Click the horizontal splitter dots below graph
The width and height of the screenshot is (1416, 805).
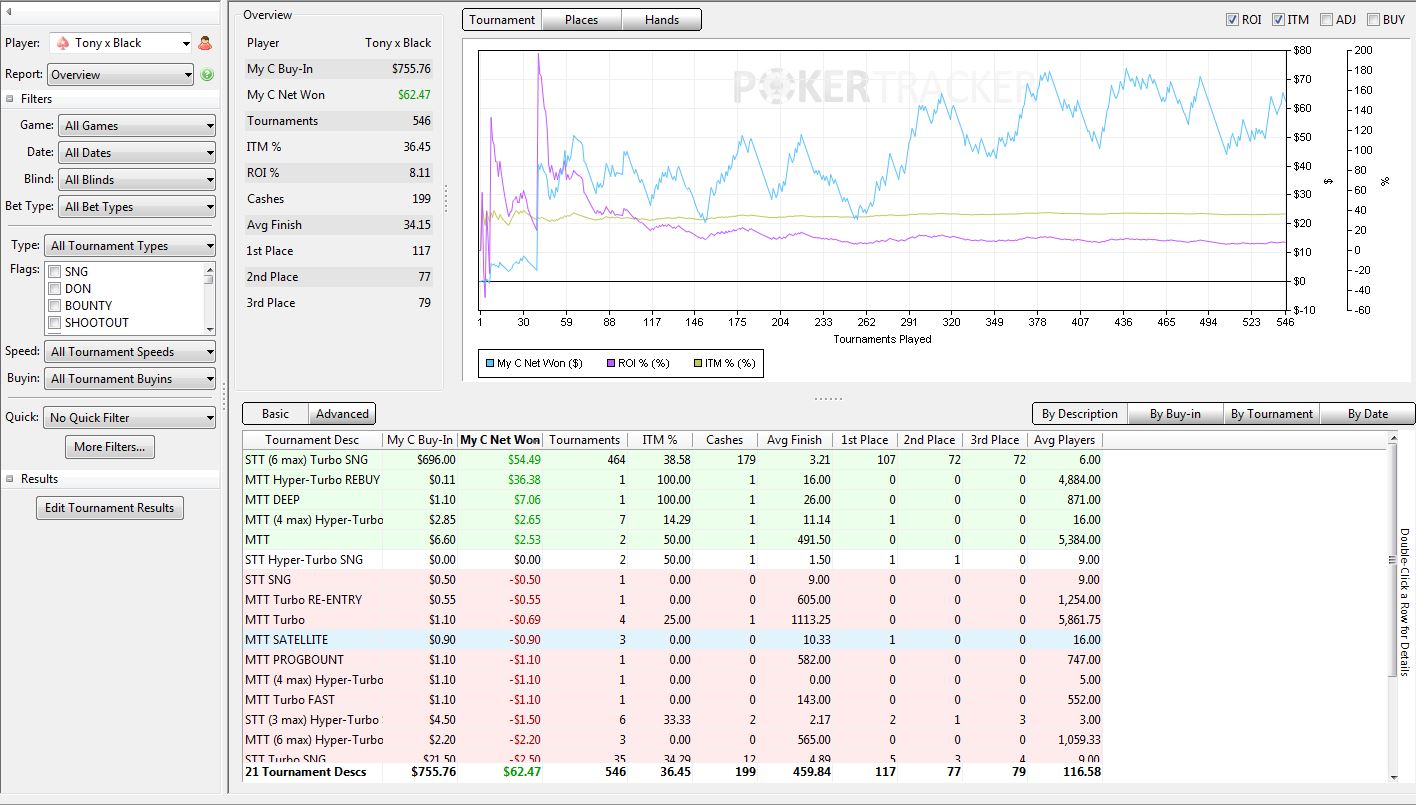pos(828,398)
